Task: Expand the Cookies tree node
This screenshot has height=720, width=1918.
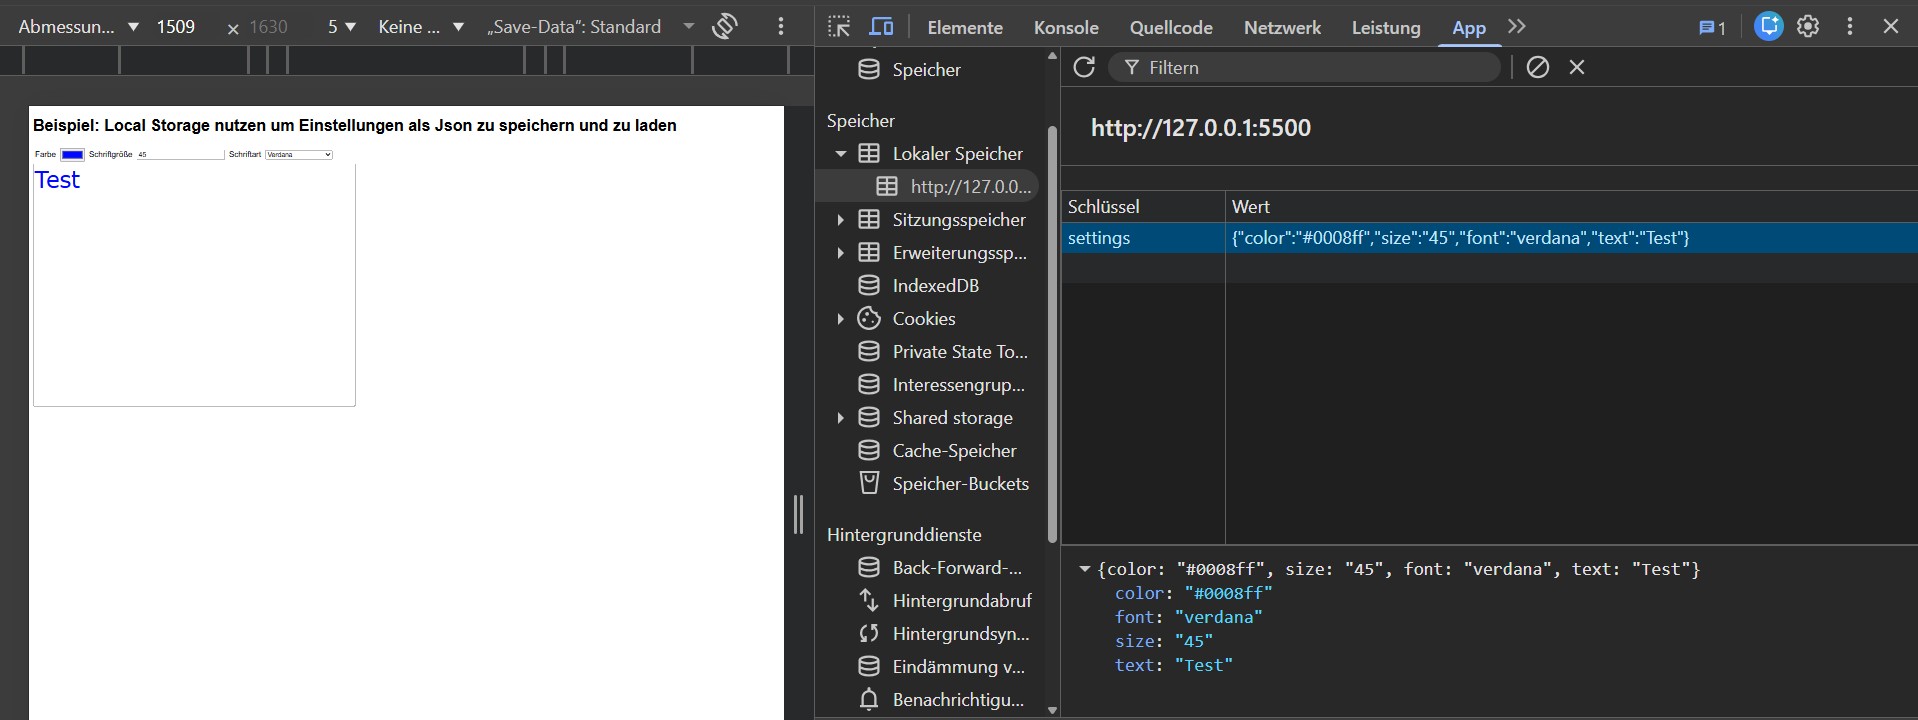Action: pyautogui.click(x=841, y=319)
